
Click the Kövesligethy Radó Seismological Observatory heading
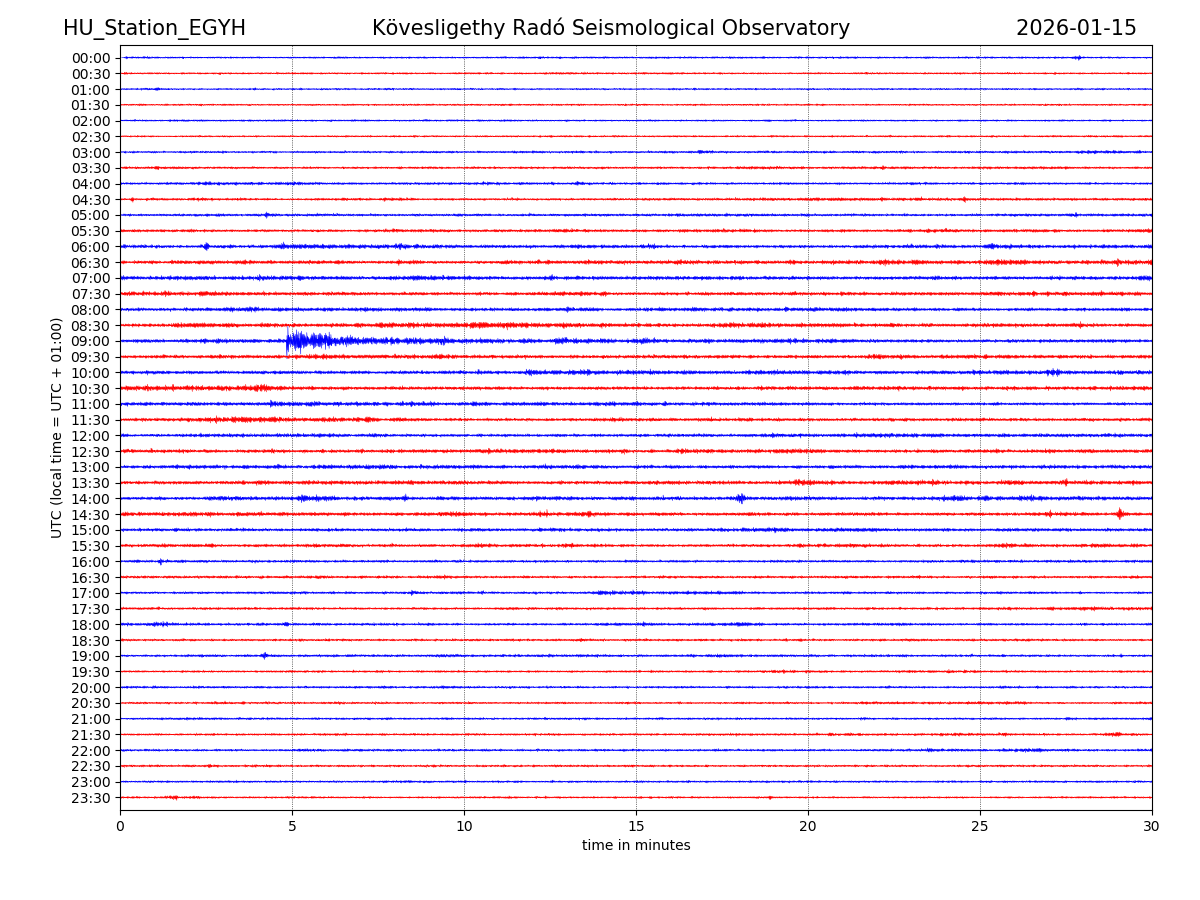point(610,29)
